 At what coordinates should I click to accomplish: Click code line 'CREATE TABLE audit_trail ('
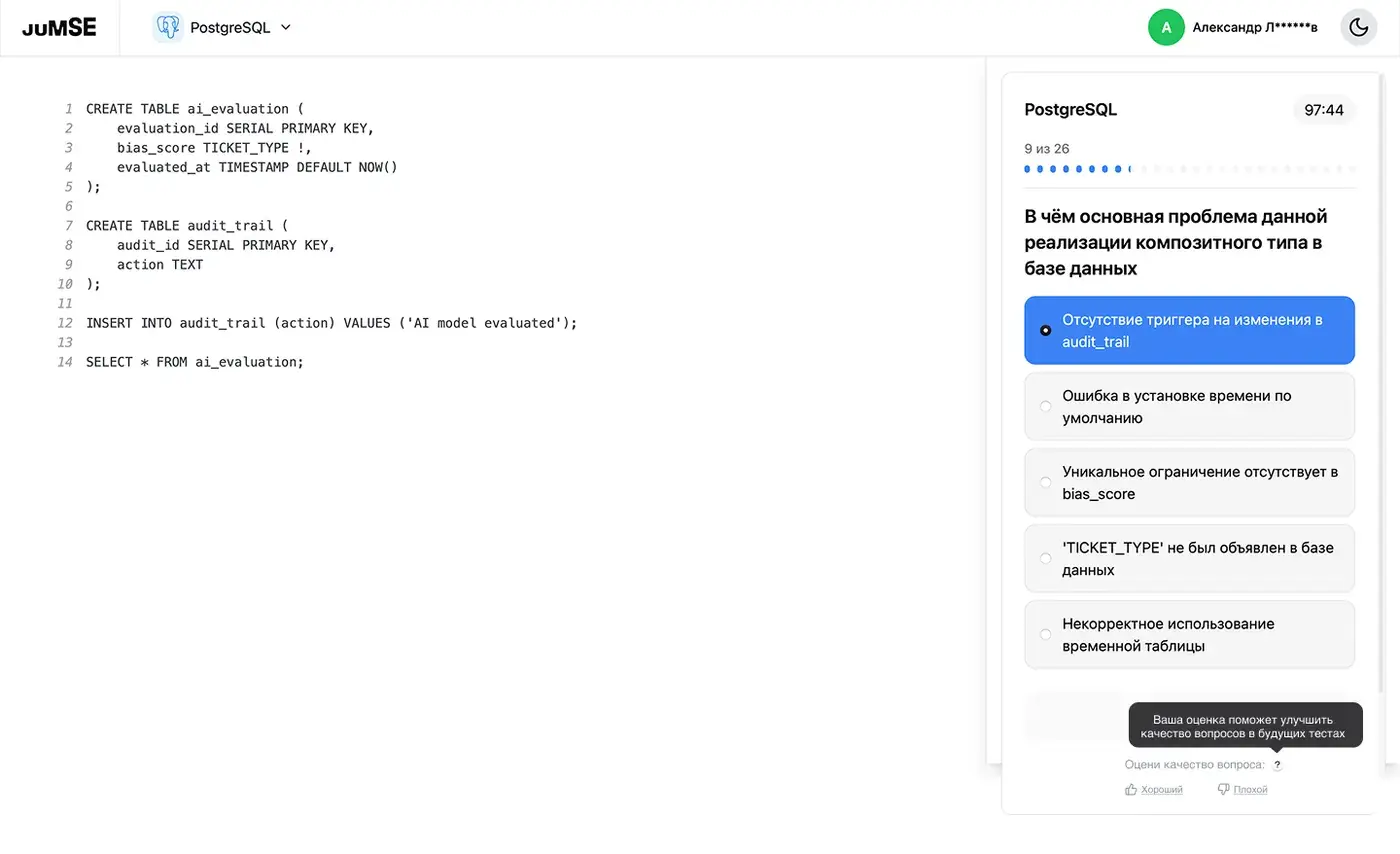(x=186, y=226)
